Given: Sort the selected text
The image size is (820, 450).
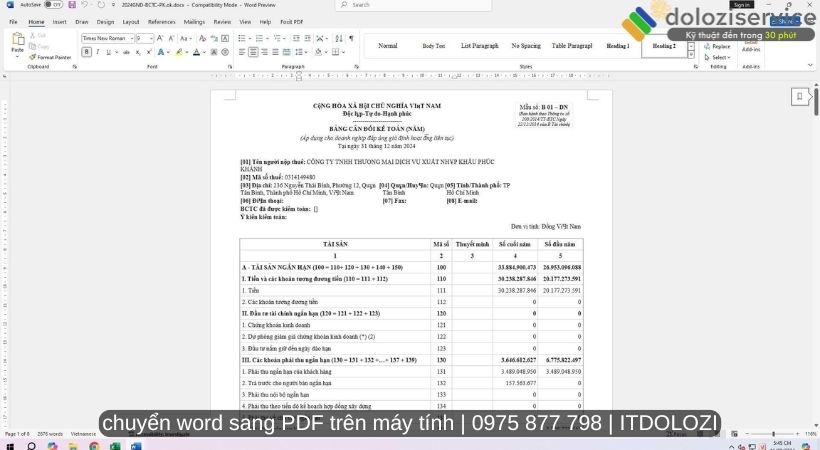Looking at the screenshot, I should (x=339, y=39).
